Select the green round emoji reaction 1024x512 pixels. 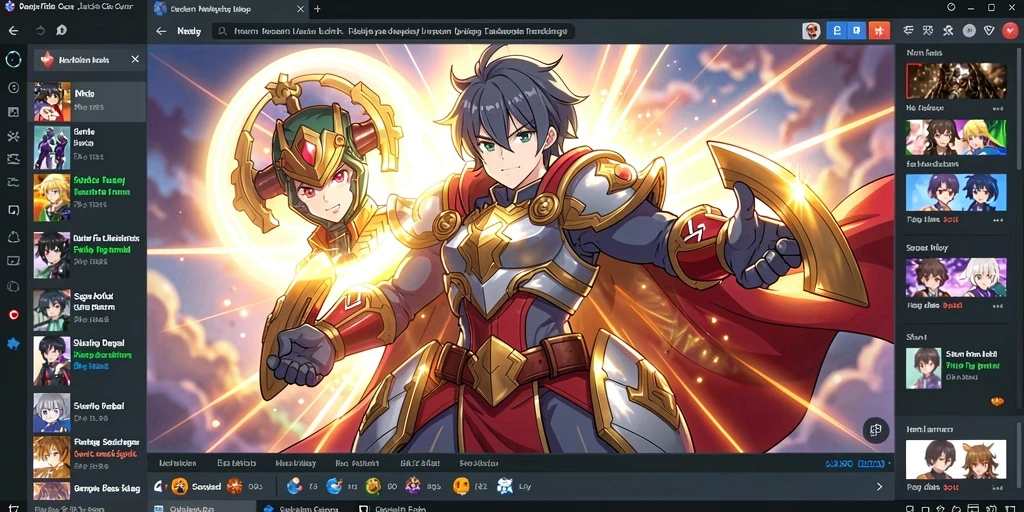(x=373, y=486)
